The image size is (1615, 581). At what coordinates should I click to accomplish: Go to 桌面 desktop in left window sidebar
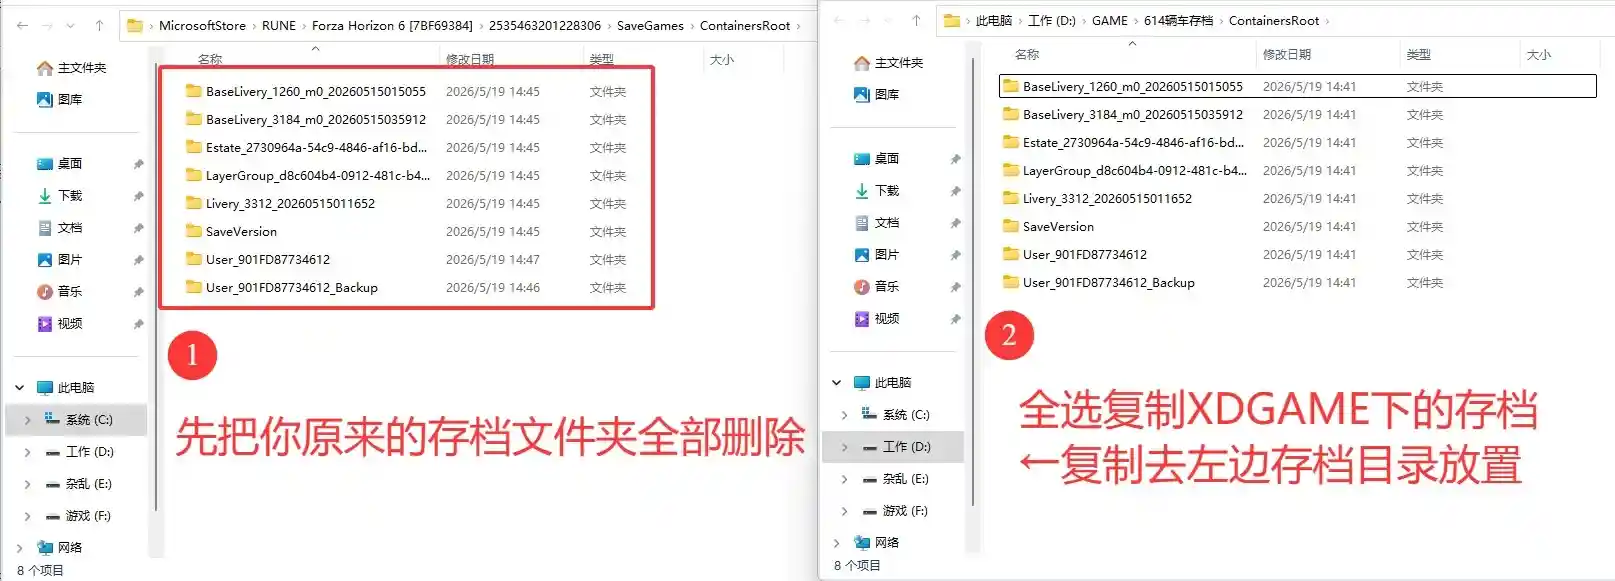coord(60,163)
